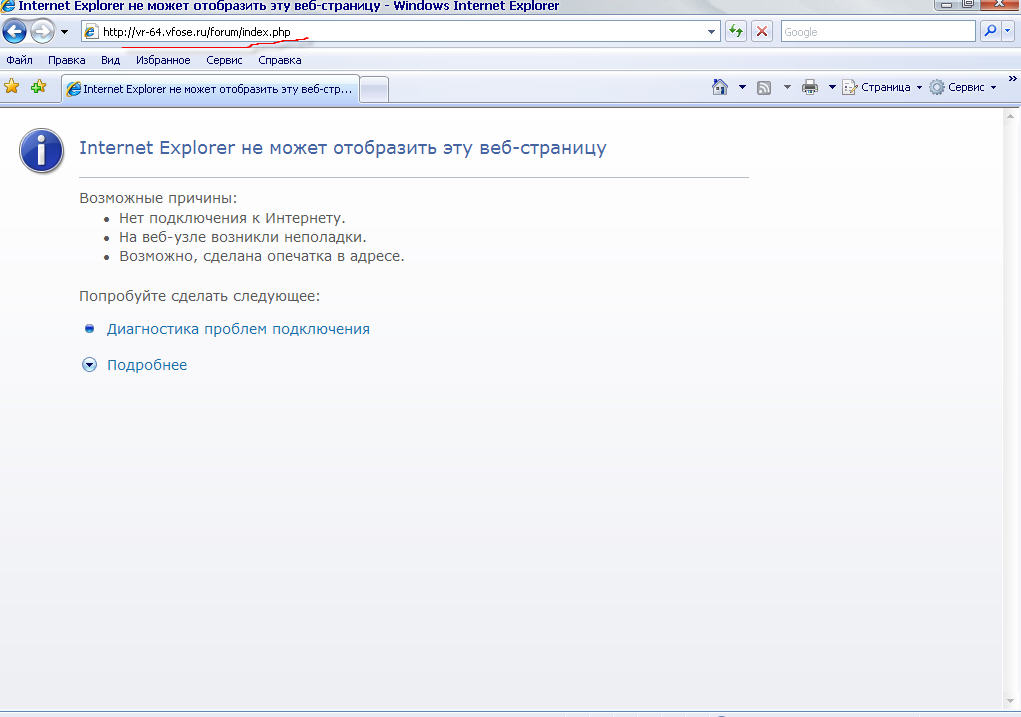The image size is (1021, 717).
Task: Click the Forward navigation button
Action: pyautogui.click(x=42, y=32)
